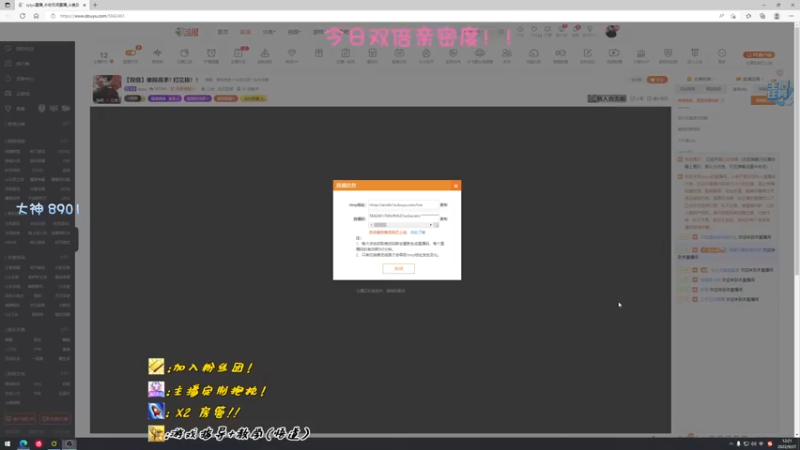Click the cloud icon in streamer toolbar
This screenshot has height=450, width=800.
coord(480,54)
